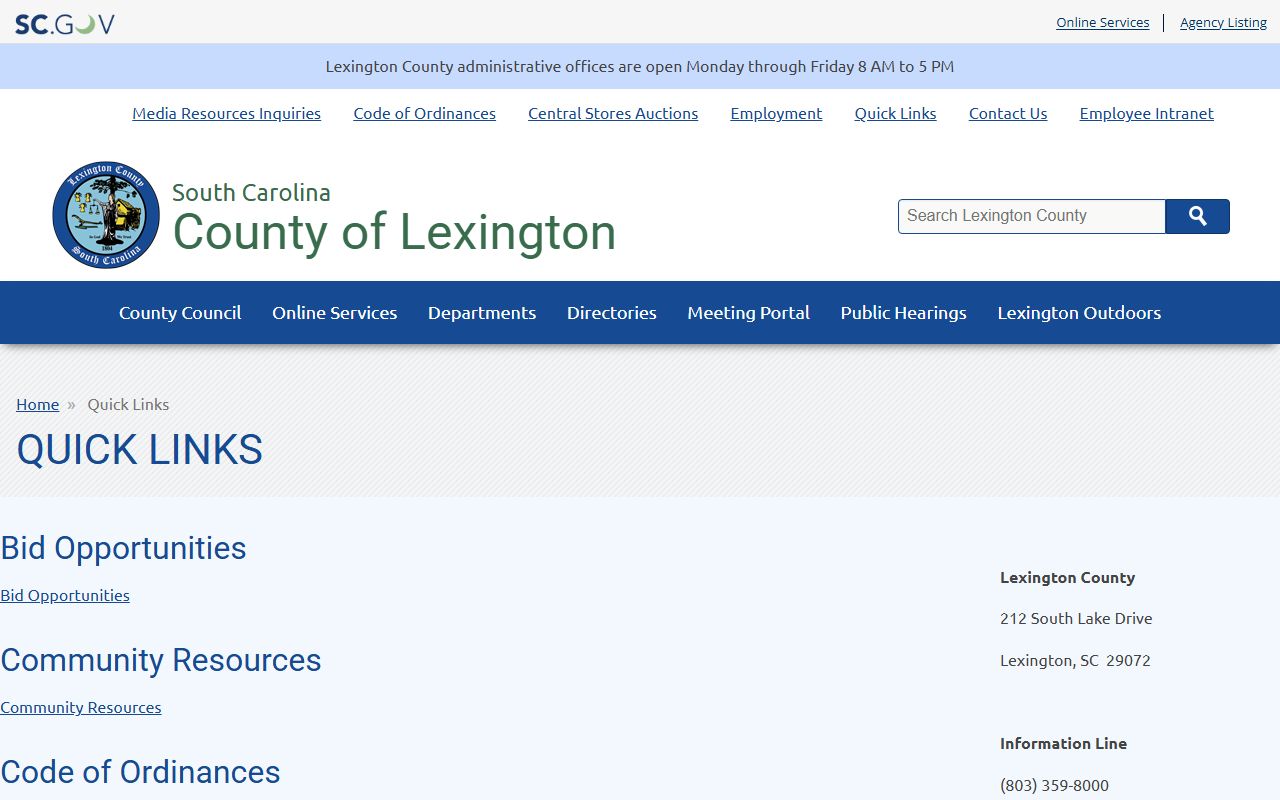Open Online Services in main navigation

click(x=334, y=313)
